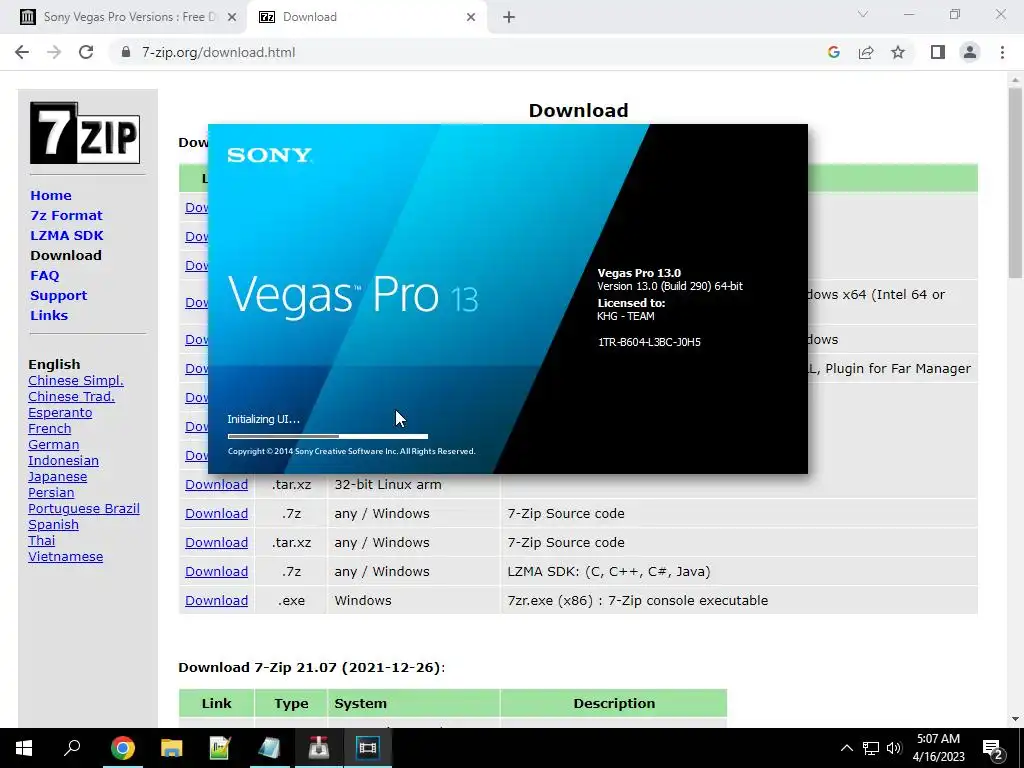Close the Sony Vegas Pro Versions tab
This screenshot has height=768, width=1024.
pyautogui.click(x=232, y=17)
